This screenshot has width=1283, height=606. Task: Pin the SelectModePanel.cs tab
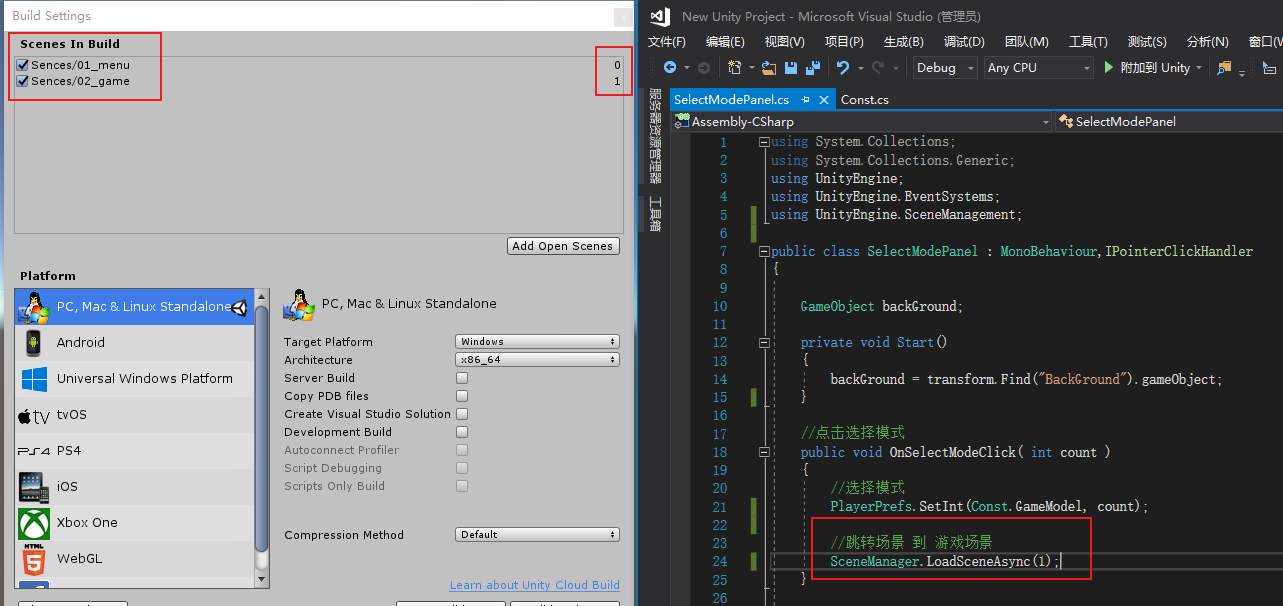coord(804,100)
